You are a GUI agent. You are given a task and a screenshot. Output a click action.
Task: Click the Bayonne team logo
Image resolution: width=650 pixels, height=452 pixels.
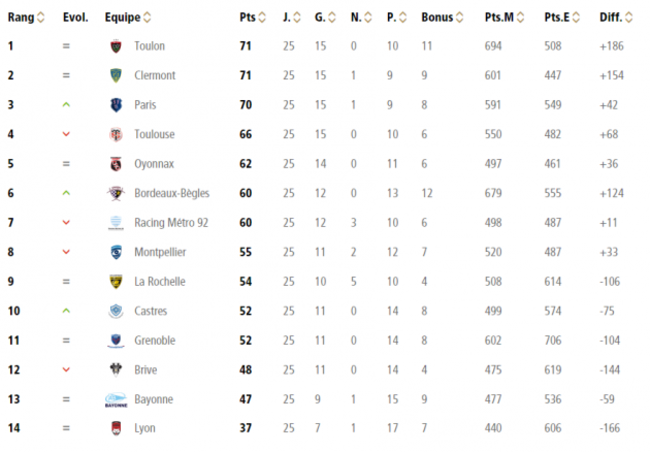click(116, 399)
